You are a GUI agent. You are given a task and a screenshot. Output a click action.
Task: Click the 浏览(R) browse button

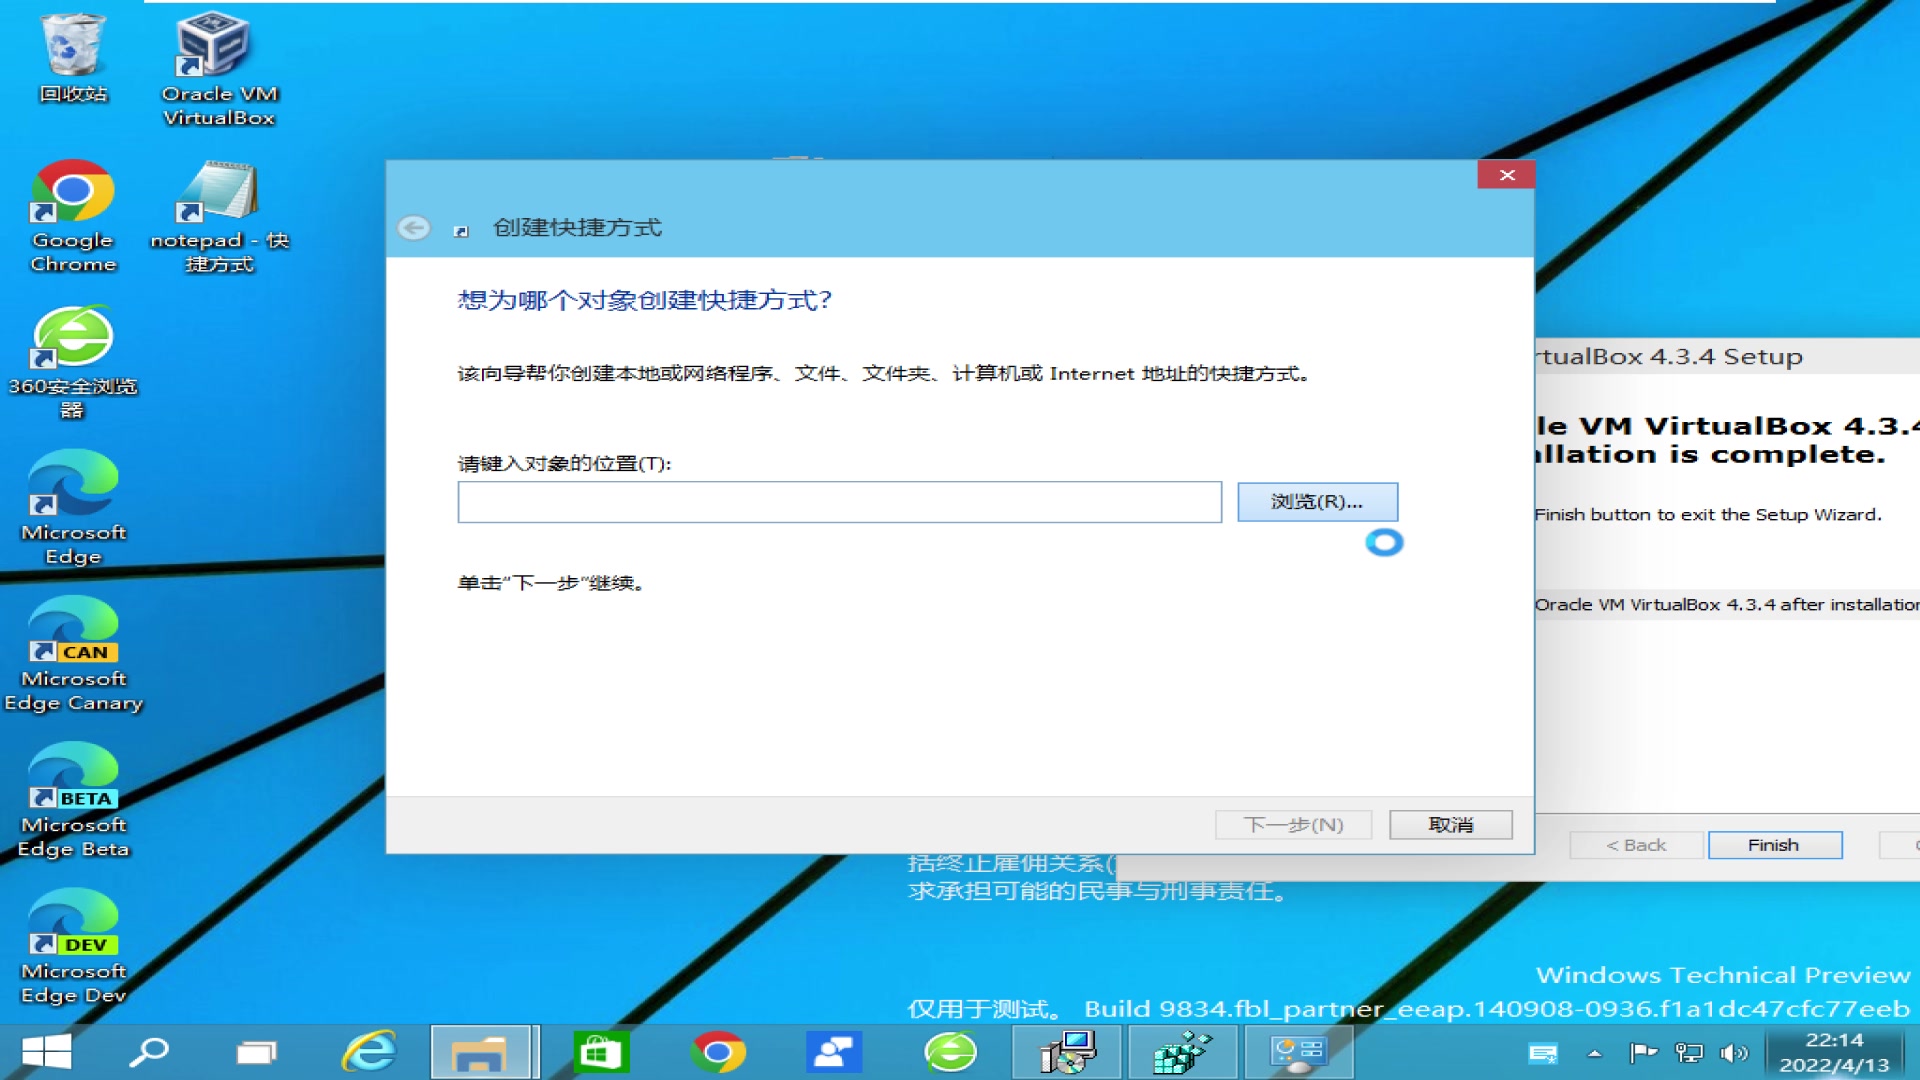(x=1317, y=502)
